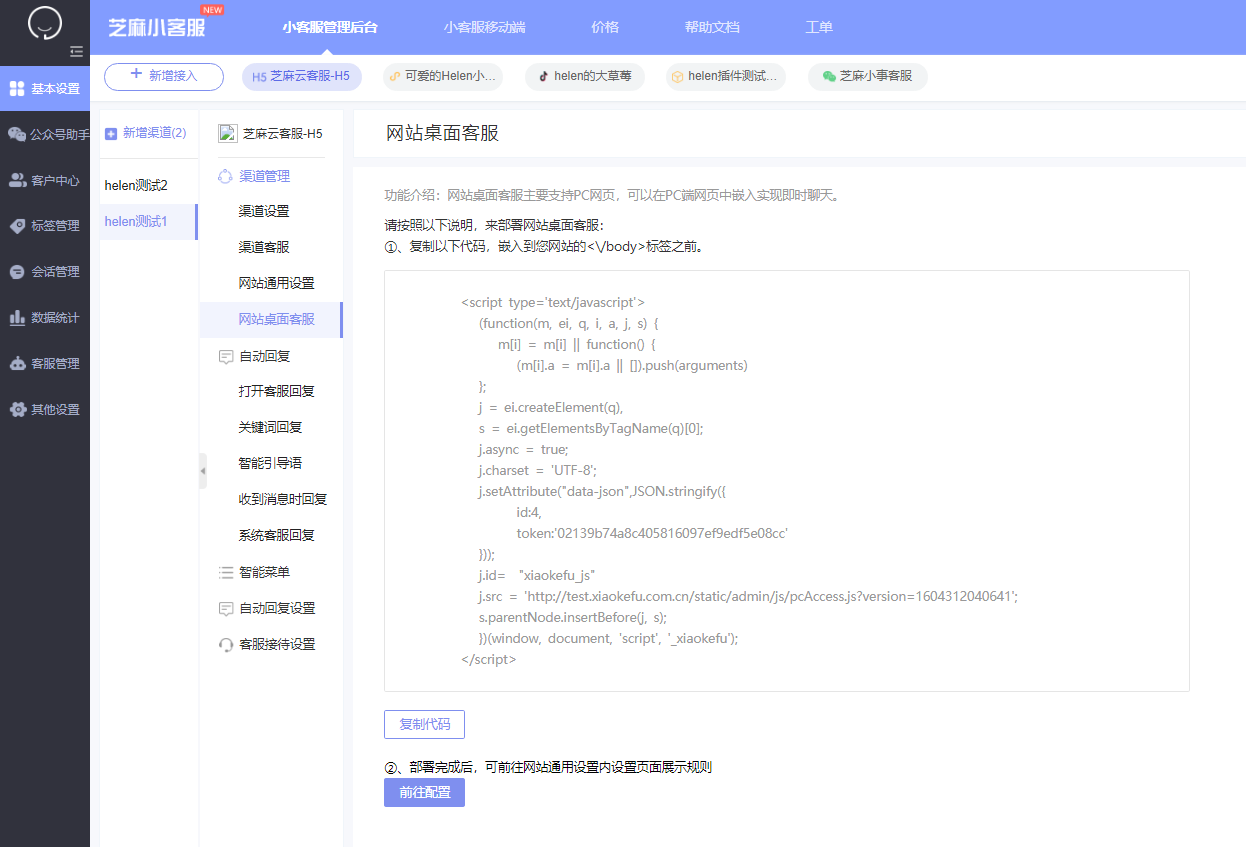Click the opening script tag line
Screen dimensions: 1246x847
[x=553, y=302]
